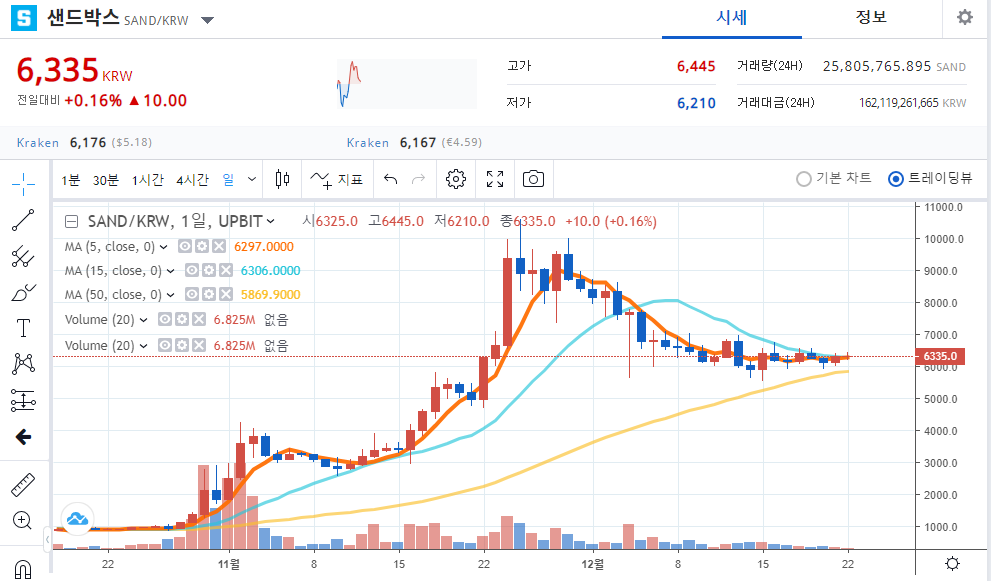Expand the time interval dropdown

pyautogui.click(x=252, y=180)
